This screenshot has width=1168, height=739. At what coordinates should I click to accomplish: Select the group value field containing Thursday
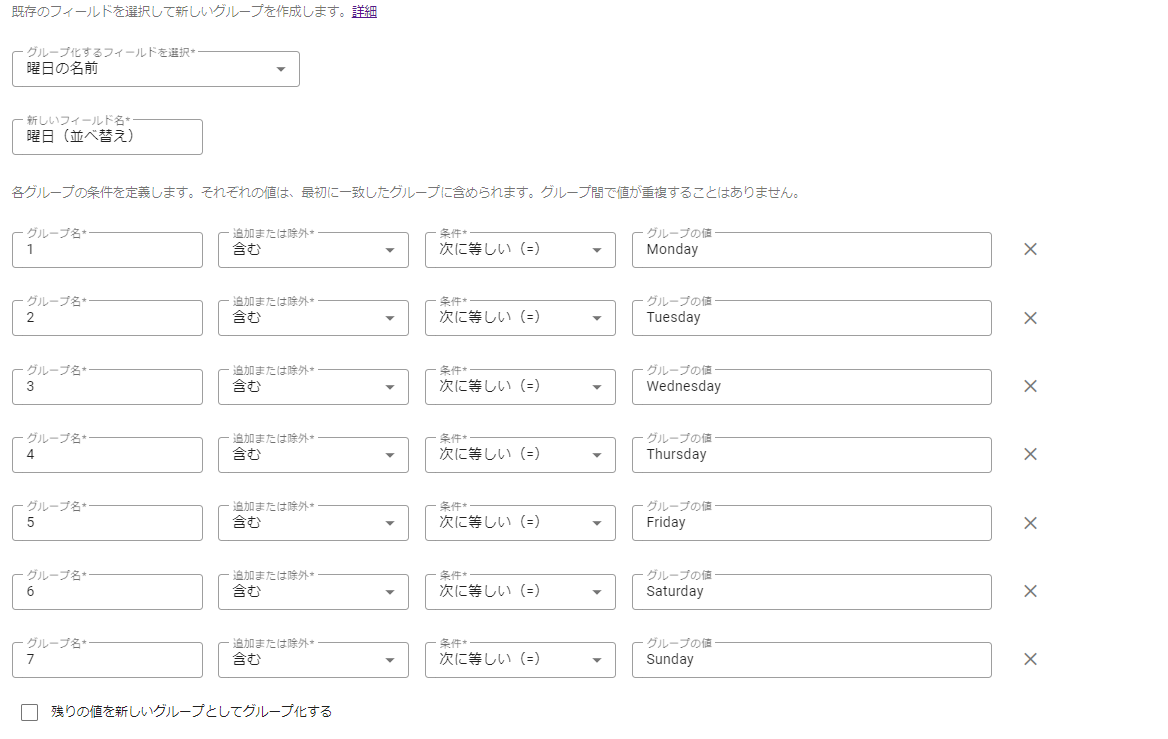coord(811,455)
